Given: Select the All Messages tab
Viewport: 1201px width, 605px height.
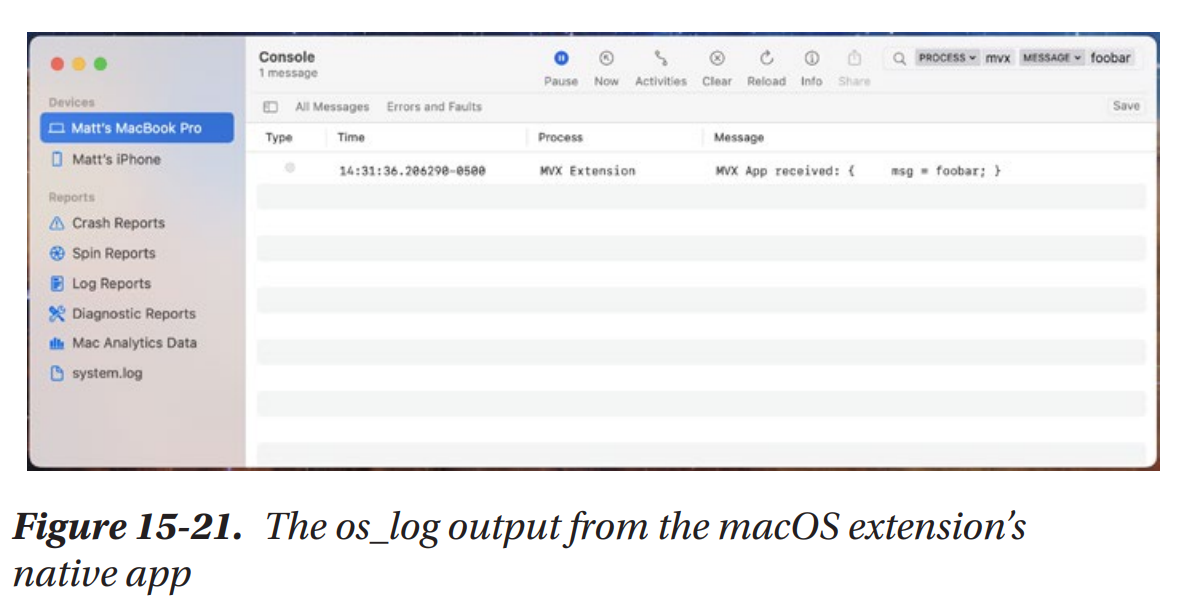Looking at the screenshot, I should click(x=331, y=107).
